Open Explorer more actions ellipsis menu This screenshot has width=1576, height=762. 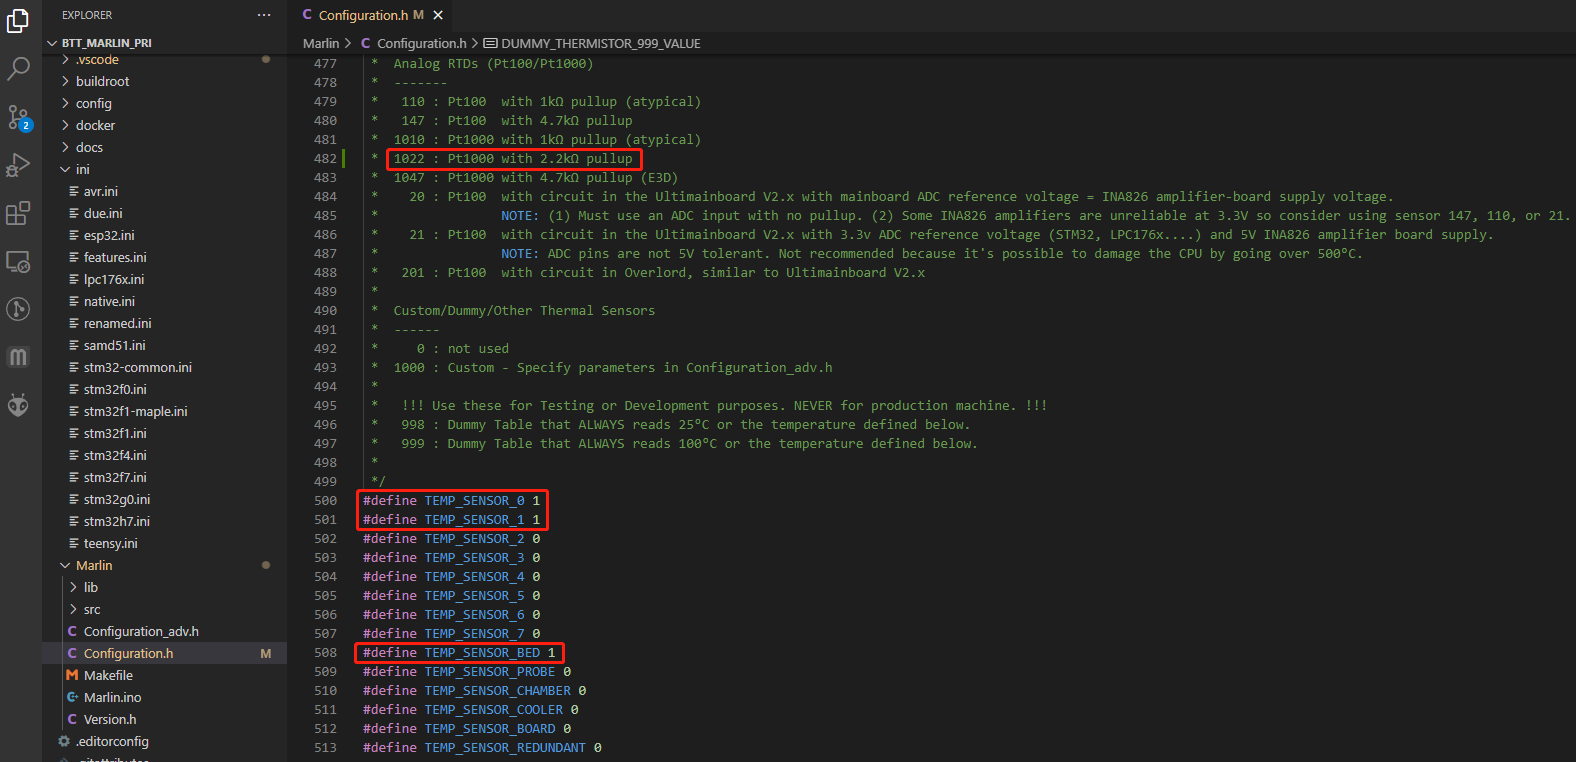click(x=264, y=15)
